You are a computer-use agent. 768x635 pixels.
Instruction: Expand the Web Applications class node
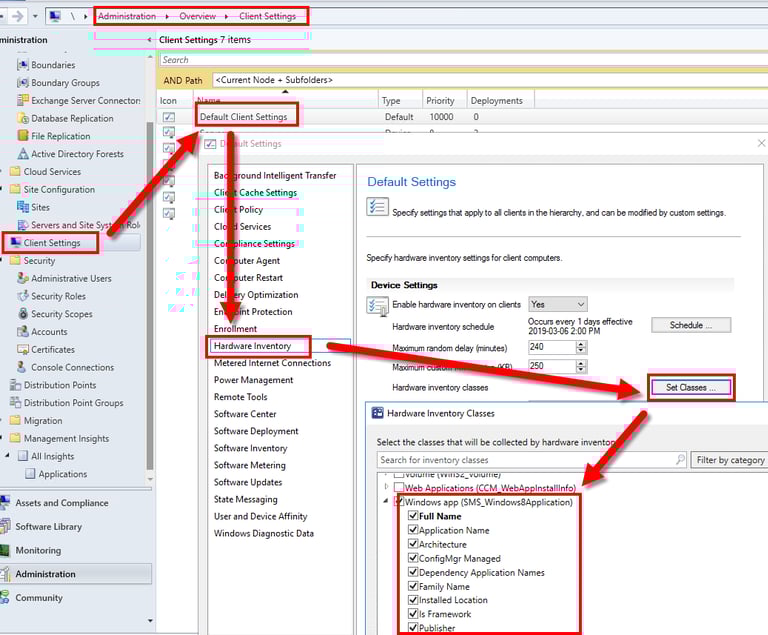point(386,487)
